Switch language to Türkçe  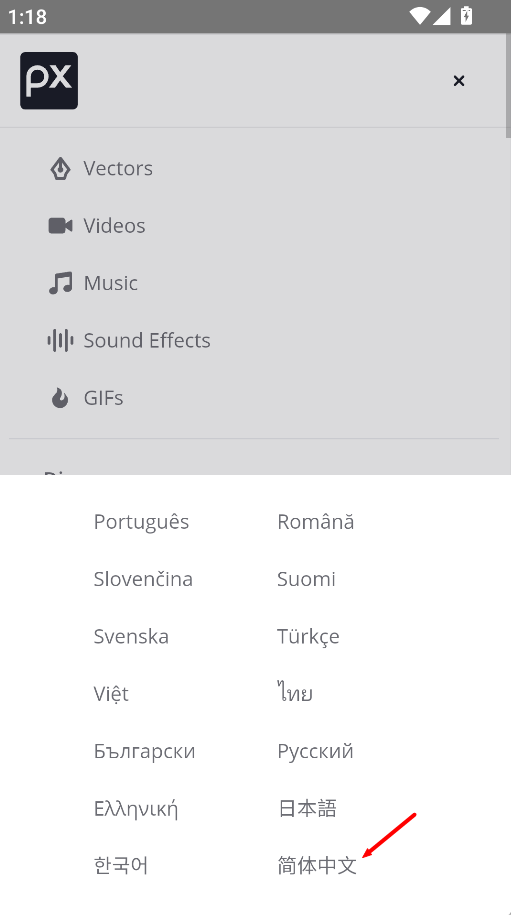pyautogui.click(x=308, y=636)
